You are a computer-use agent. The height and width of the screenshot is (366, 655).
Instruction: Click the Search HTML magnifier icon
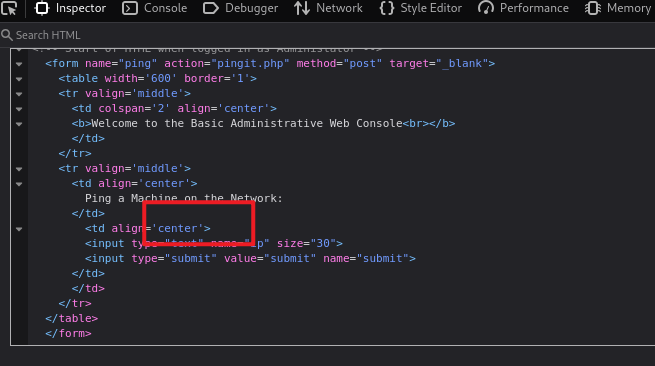click(x=7, y=35)
